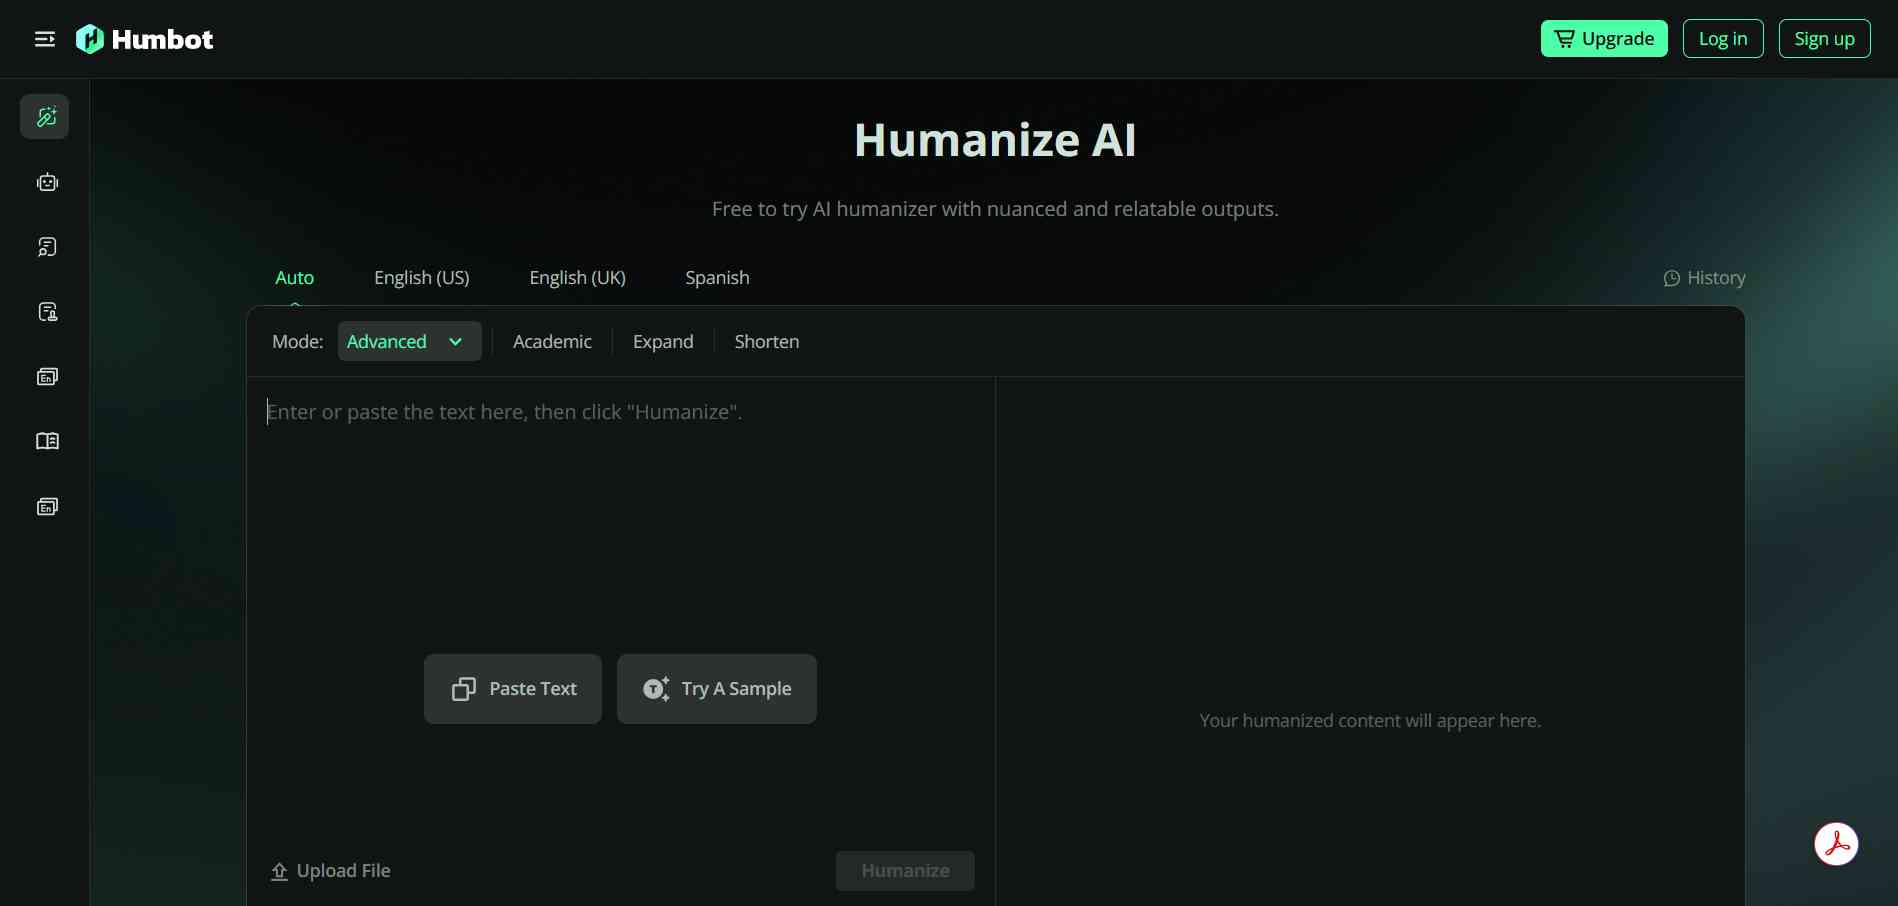Select the English (UK) tab

pos(577,278)
